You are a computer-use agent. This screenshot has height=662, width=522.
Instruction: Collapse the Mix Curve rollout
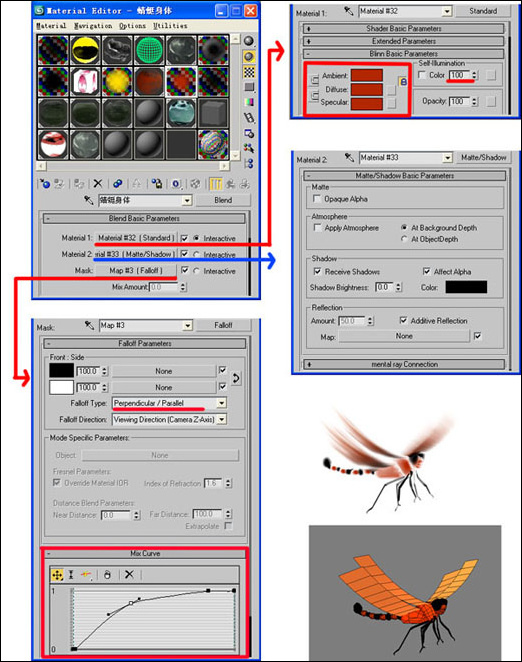click(145, 553)
